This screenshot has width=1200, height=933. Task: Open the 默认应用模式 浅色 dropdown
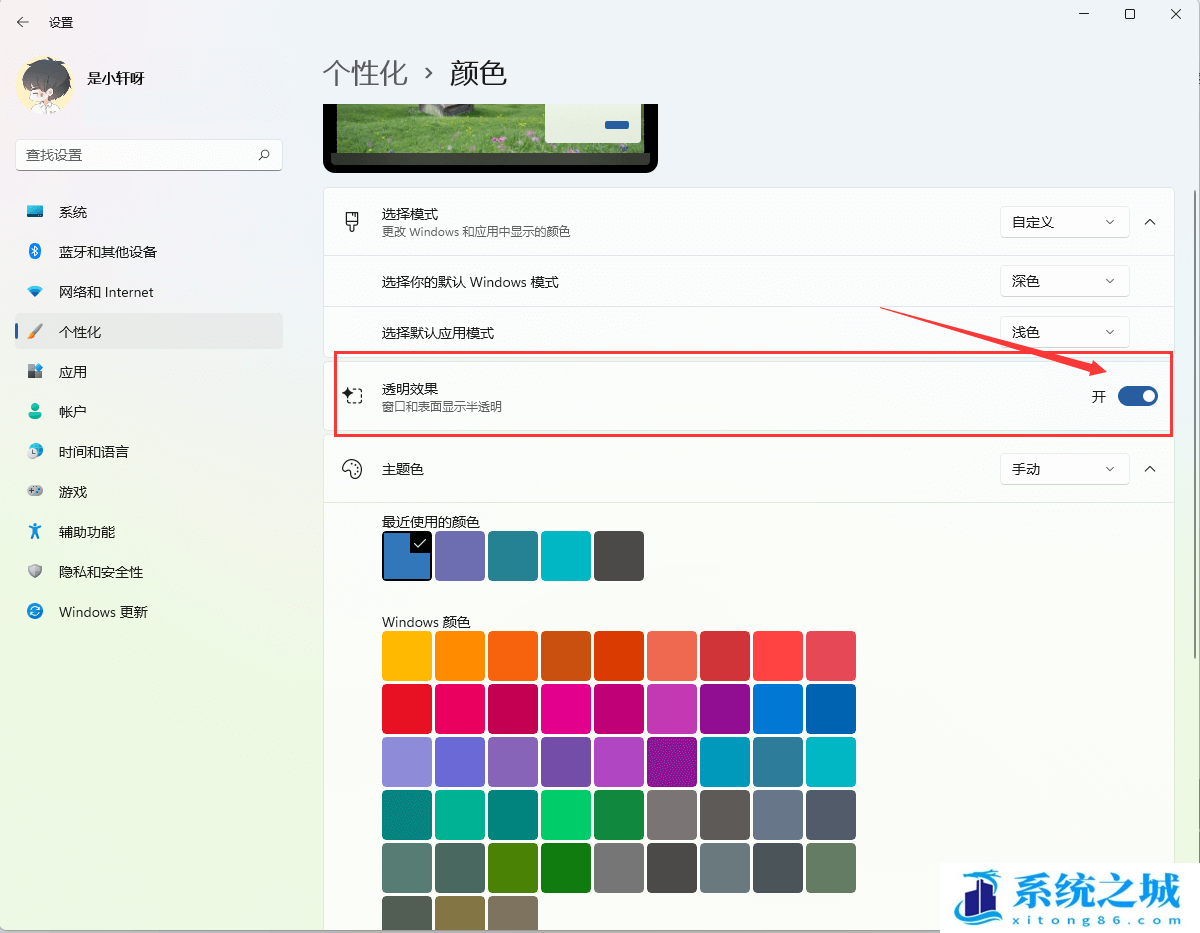(x=1064, y=332)
